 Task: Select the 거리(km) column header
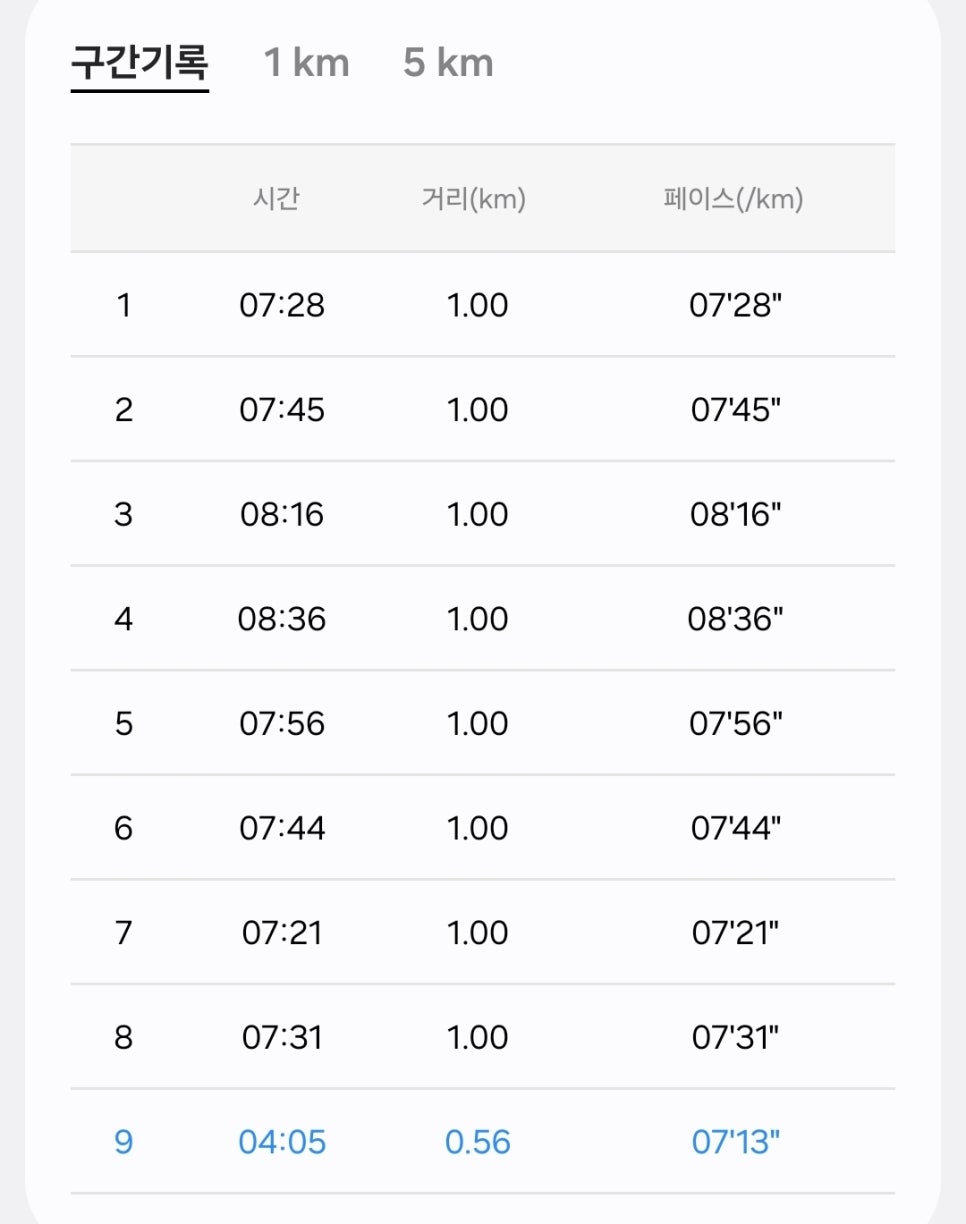[x=474, y=199]
